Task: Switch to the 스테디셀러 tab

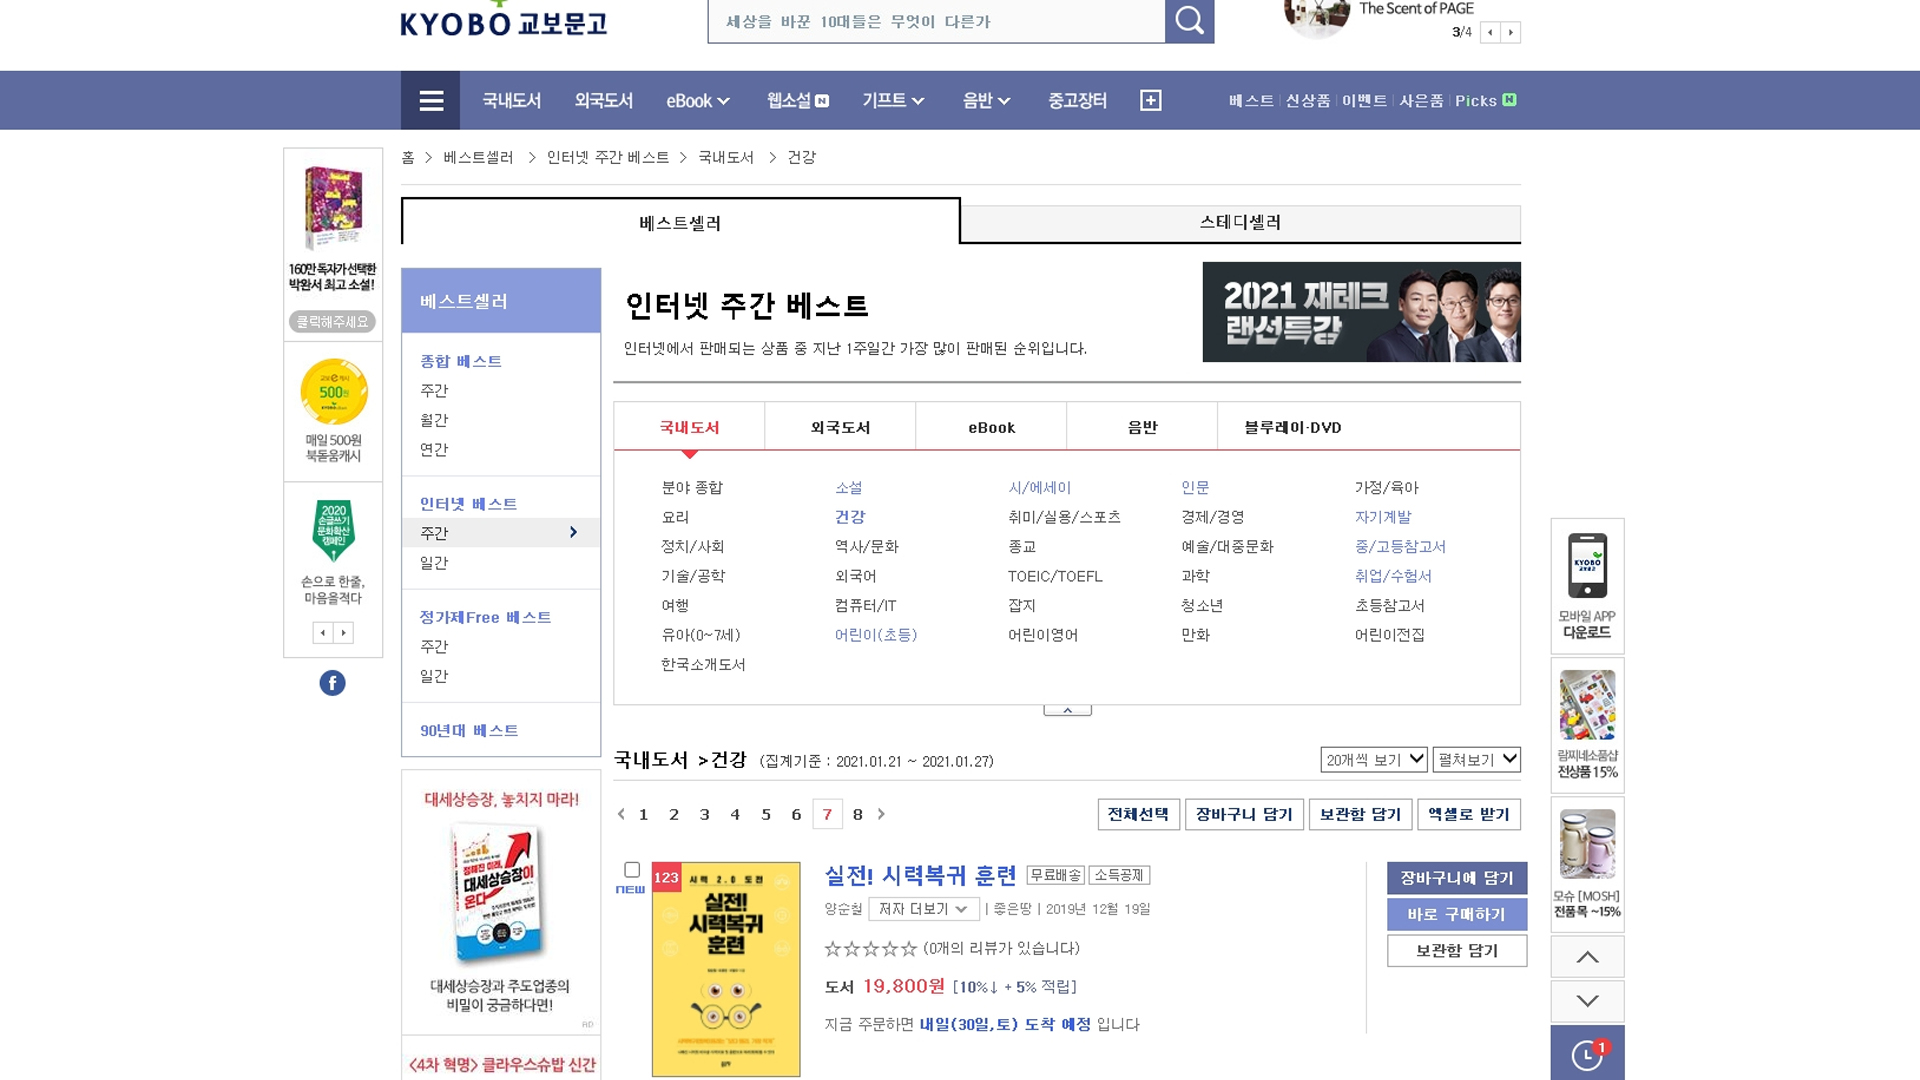Action: click(1240, 223)
